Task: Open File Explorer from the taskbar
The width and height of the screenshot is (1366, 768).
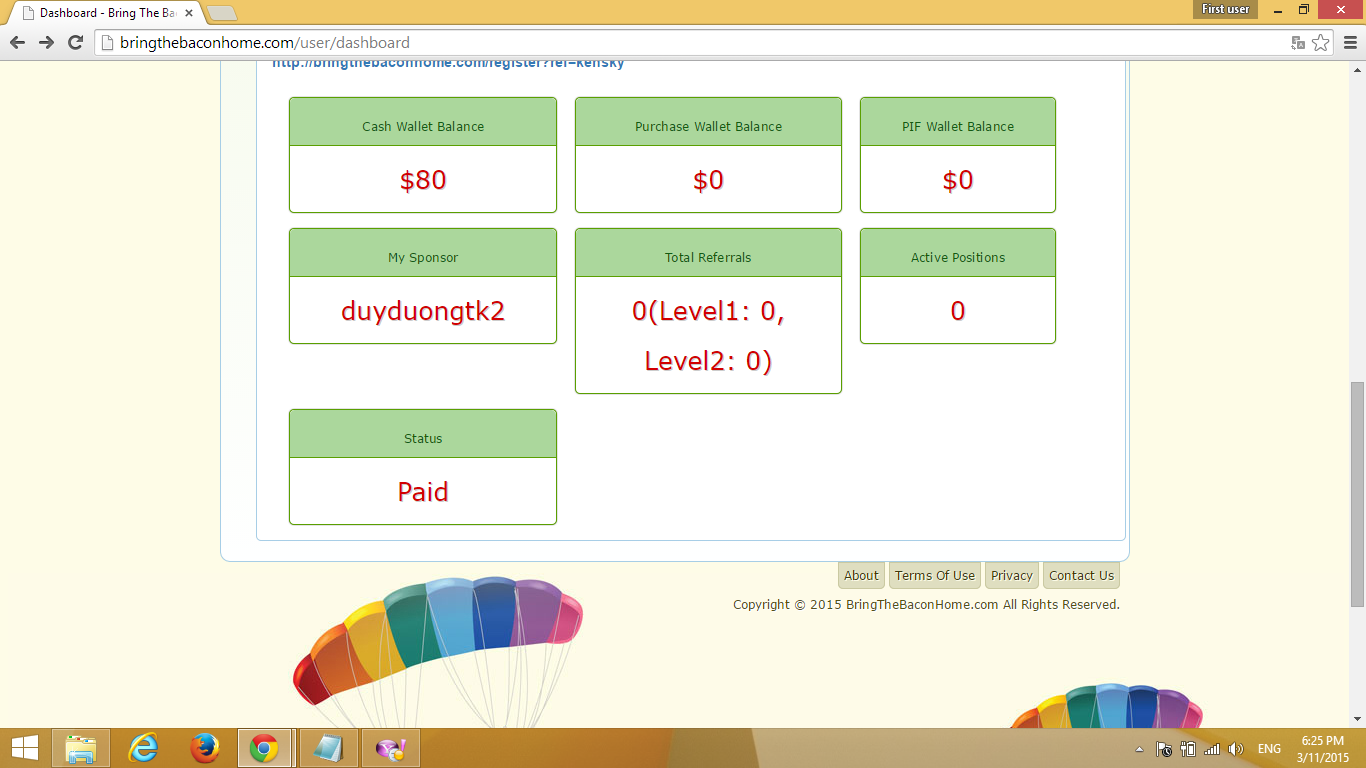Action: click(x=82, y=747)
